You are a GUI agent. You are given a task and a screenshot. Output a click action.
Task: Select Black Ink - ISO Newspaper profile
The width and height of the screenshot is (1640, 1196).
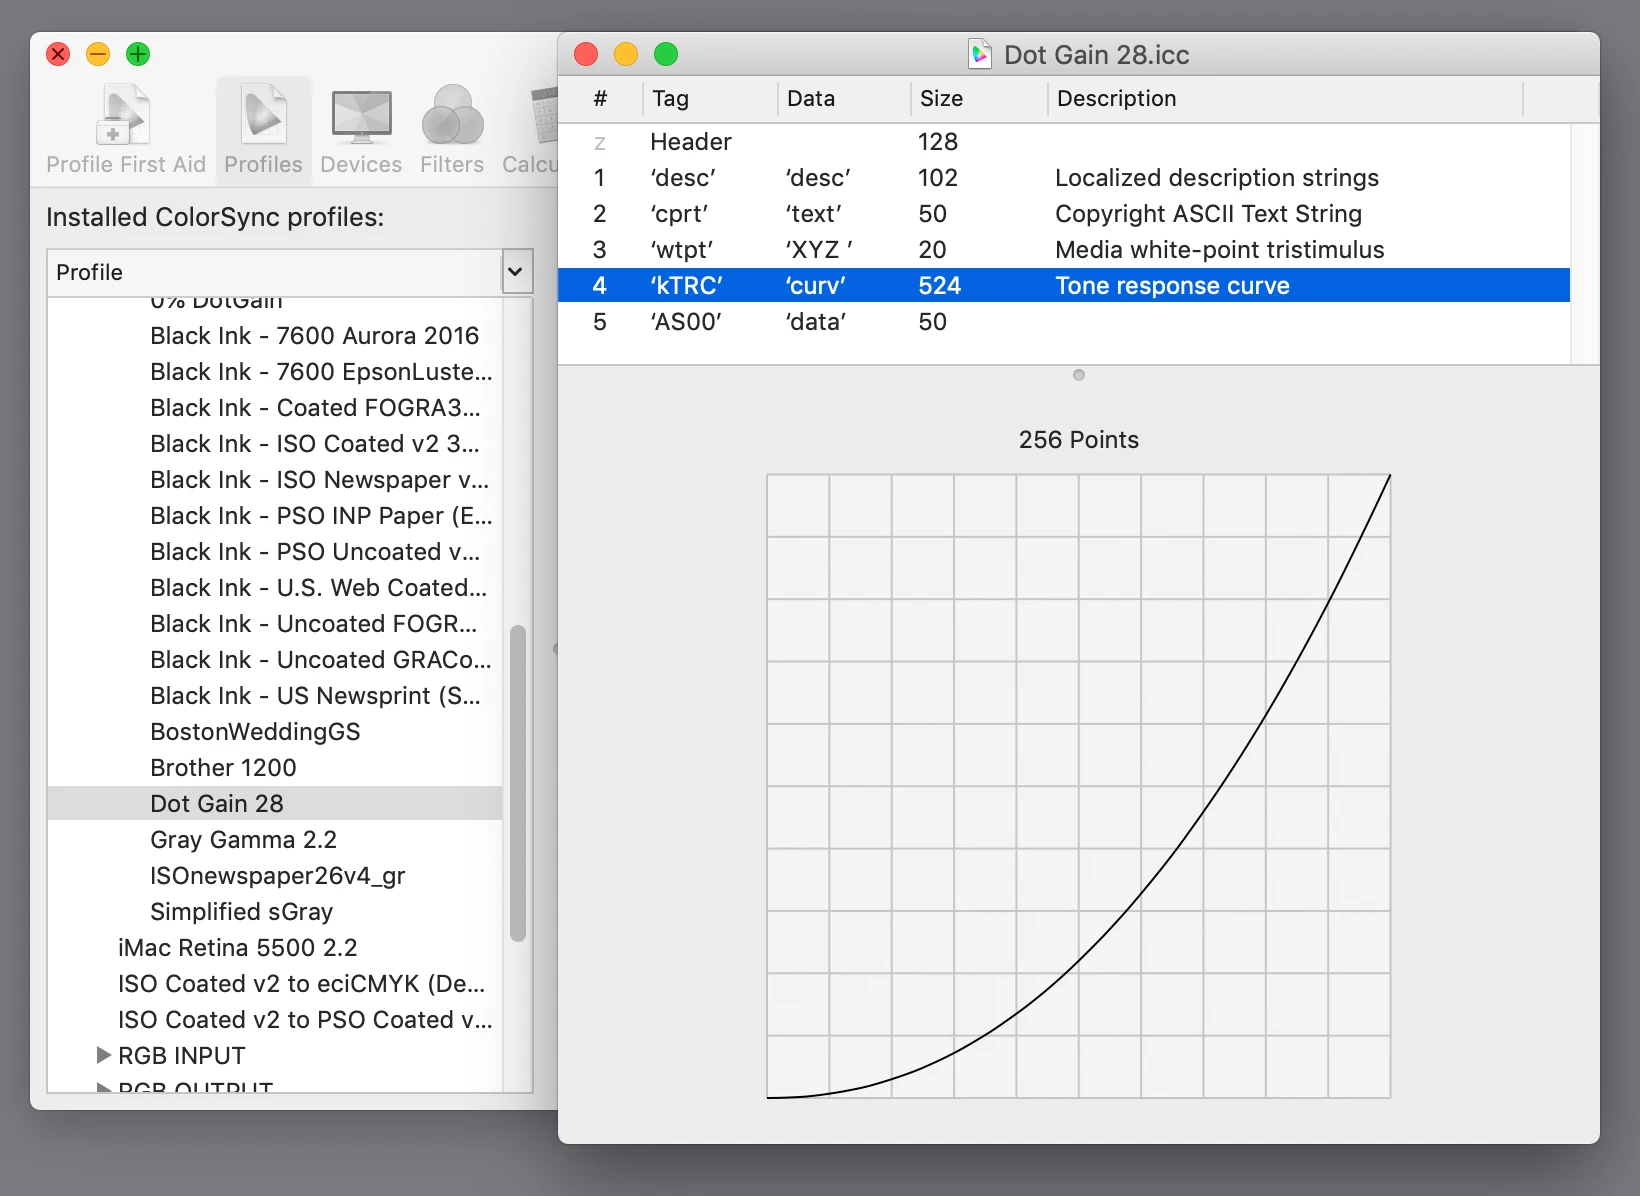[x=275, y=480]
